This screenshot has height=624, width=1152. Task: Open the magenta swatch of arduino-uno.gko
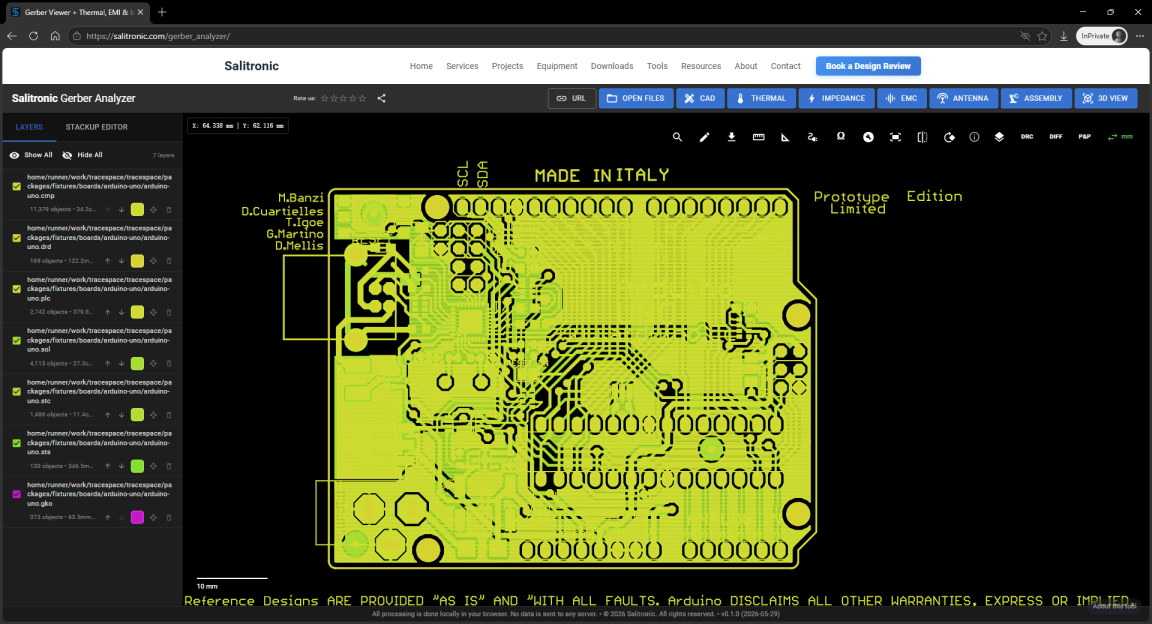tap(137, 517)
